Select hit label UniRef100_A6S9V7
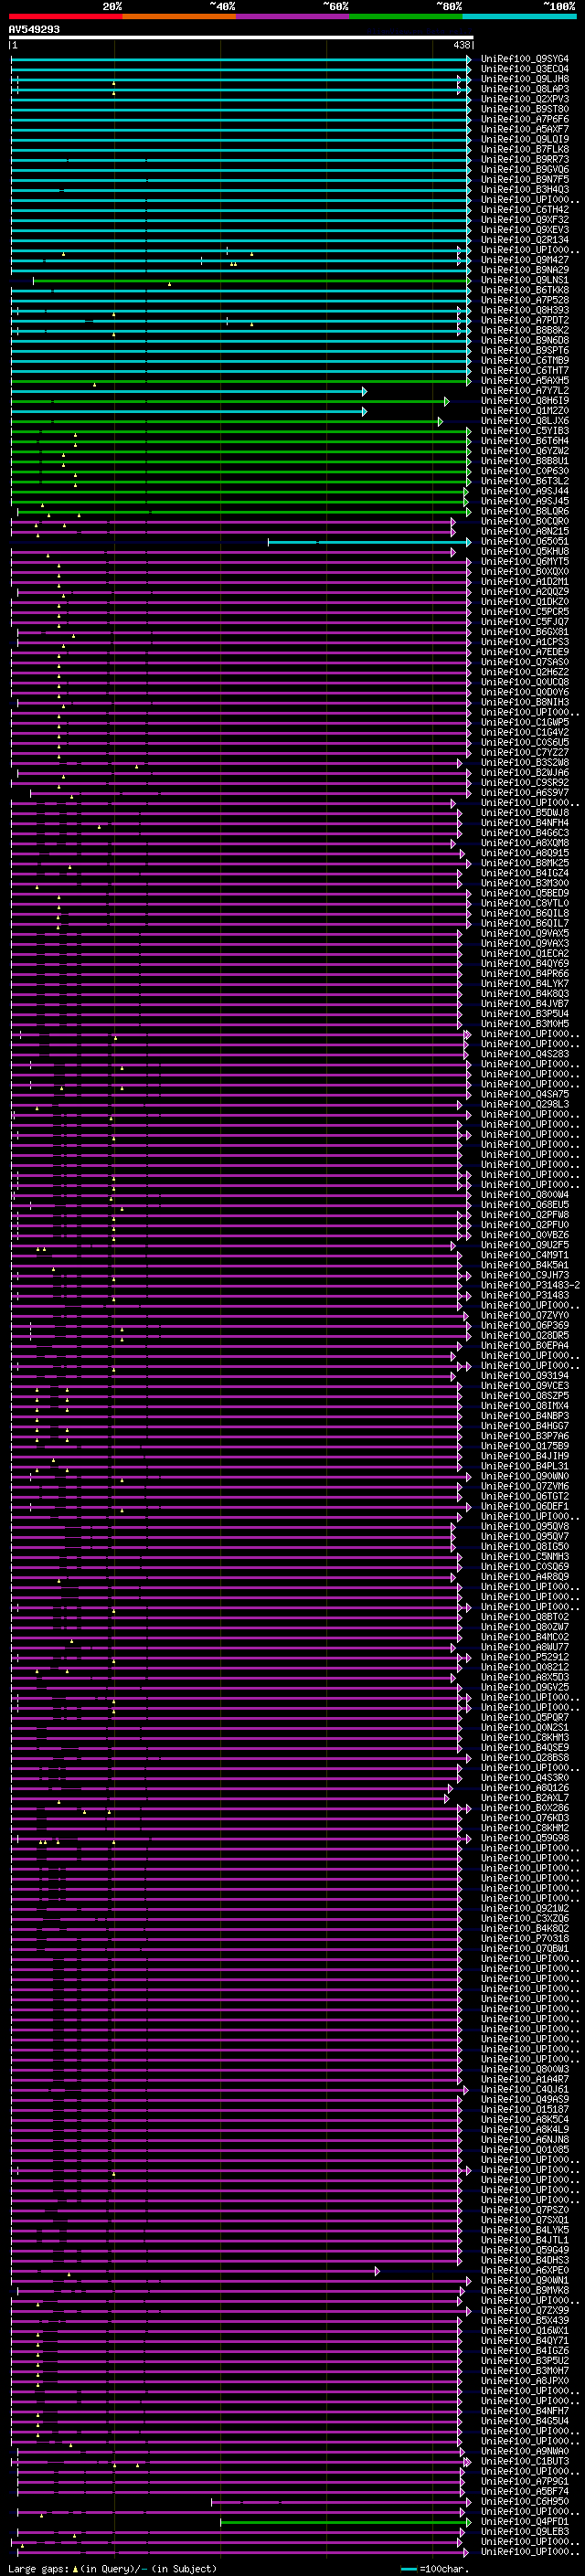This screenshot has height=2576, width=585. pyautogui.click(x=524, y=793)
